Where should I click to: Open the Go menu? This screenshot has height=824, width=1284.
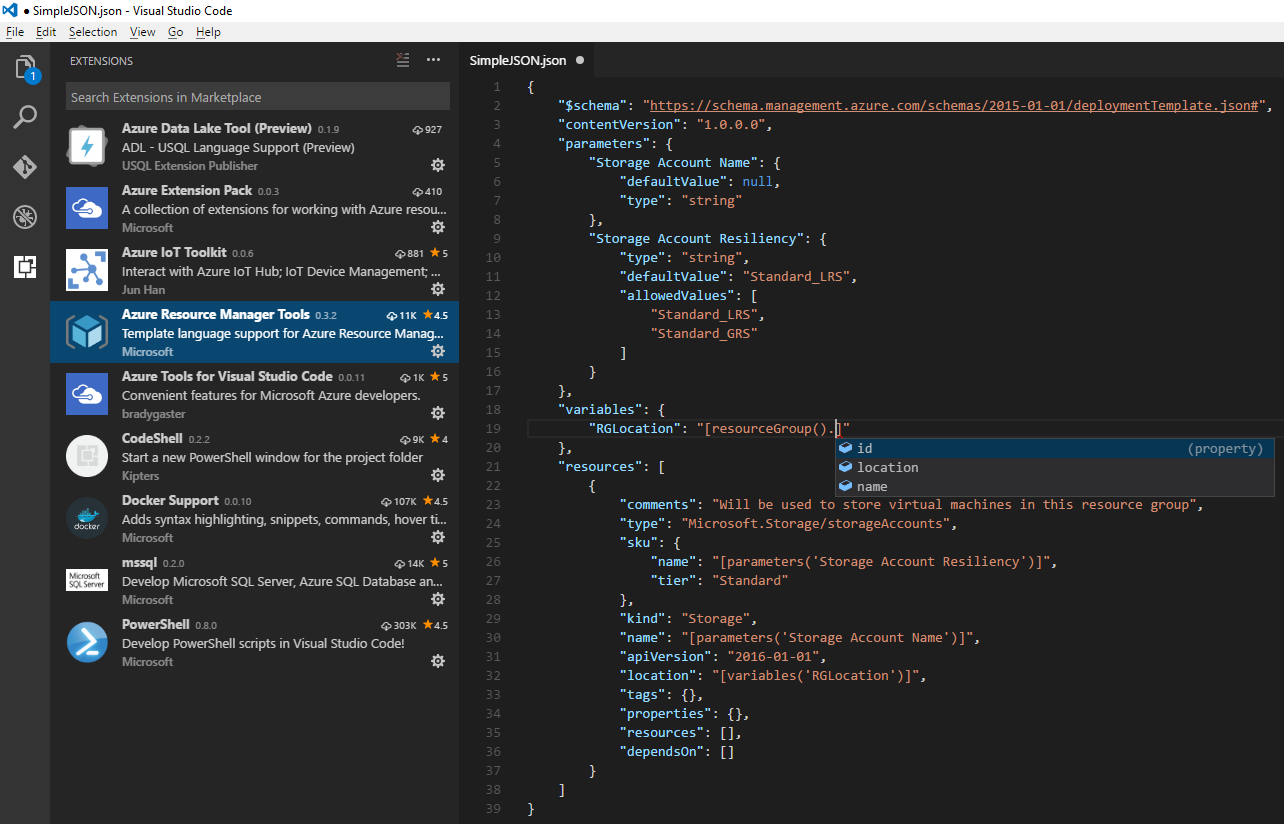coord(175,32)
